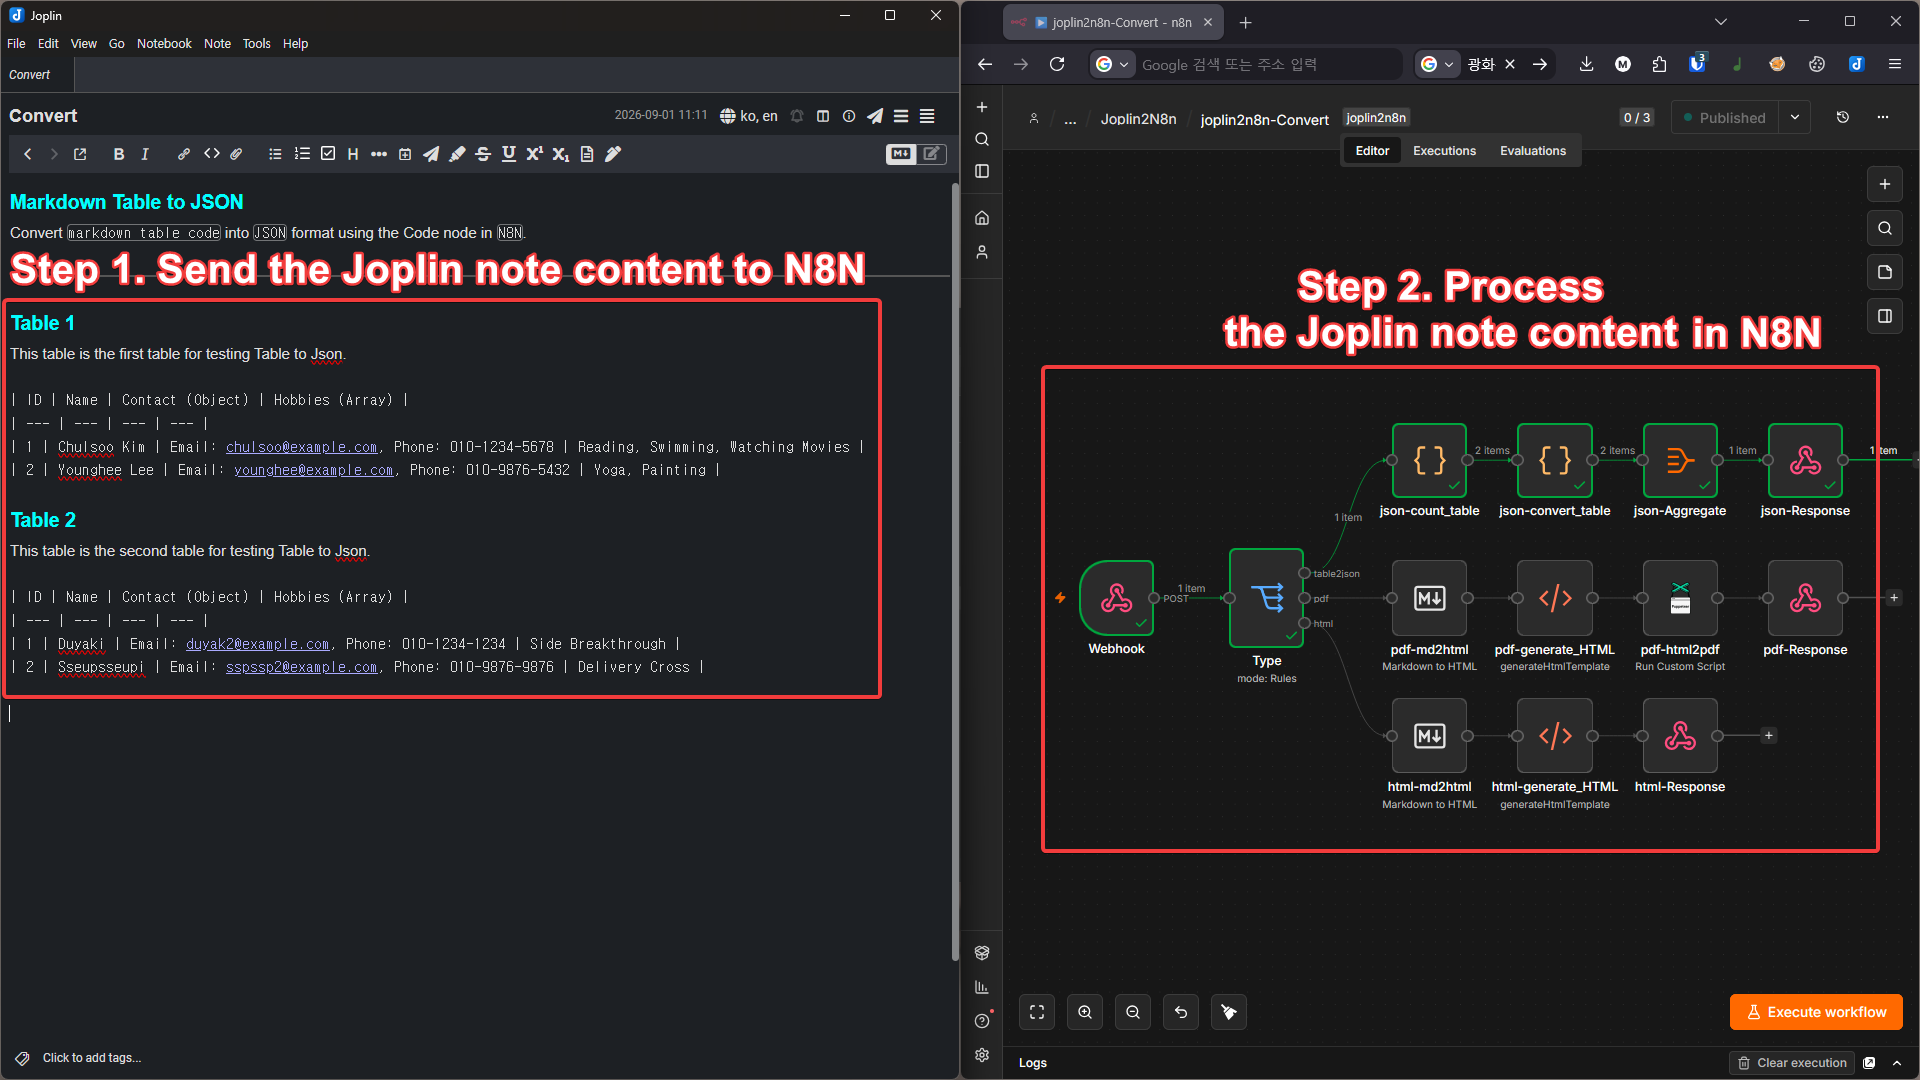Open search box engine dropdown near 광화
This screenshot has width=1920, height=1080.
[x=1438, y=64]
